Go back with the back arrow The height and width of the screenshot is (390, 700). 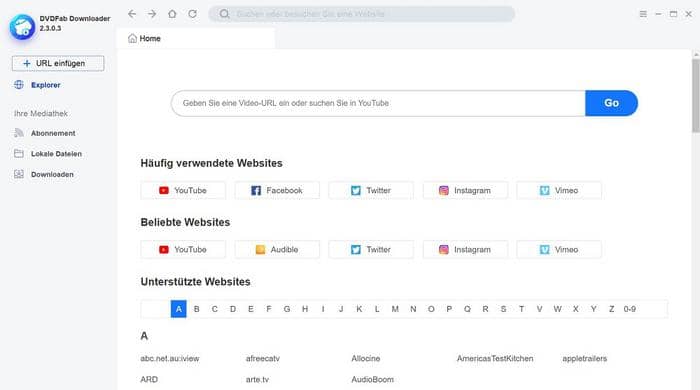tap(132, 14)
